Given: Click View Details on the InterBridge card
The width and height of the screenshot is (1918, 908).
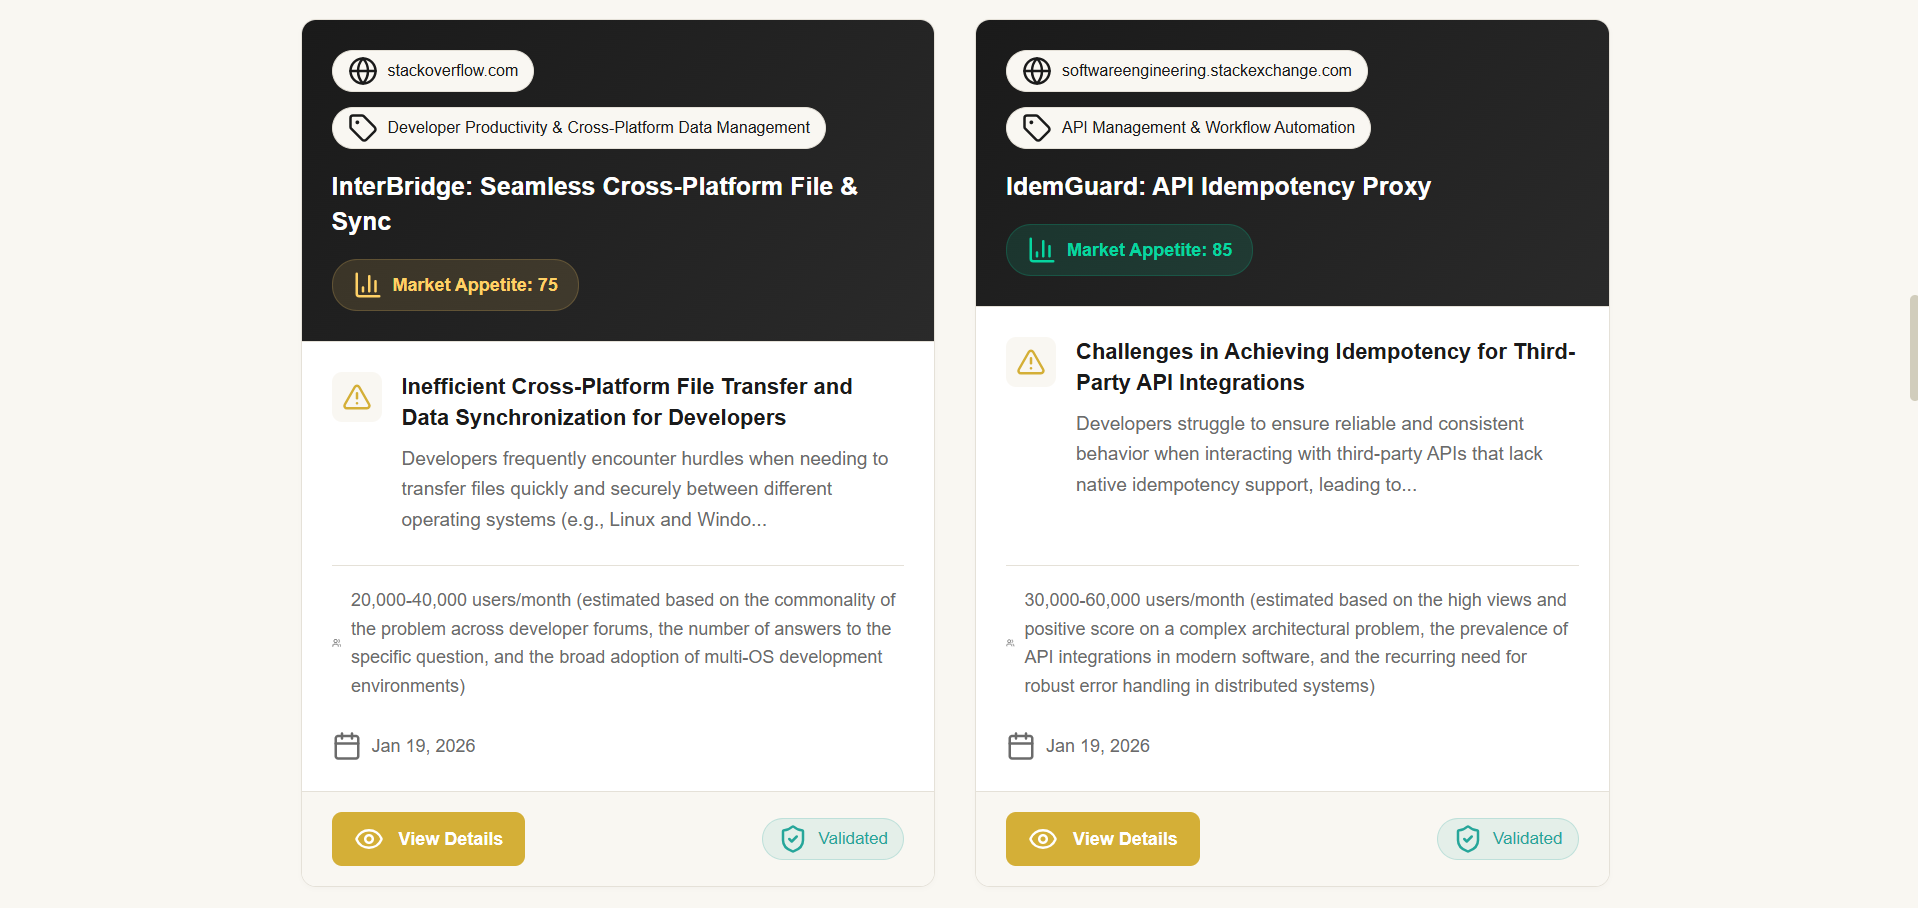Looking at the screenshot, I should [427, 838].
